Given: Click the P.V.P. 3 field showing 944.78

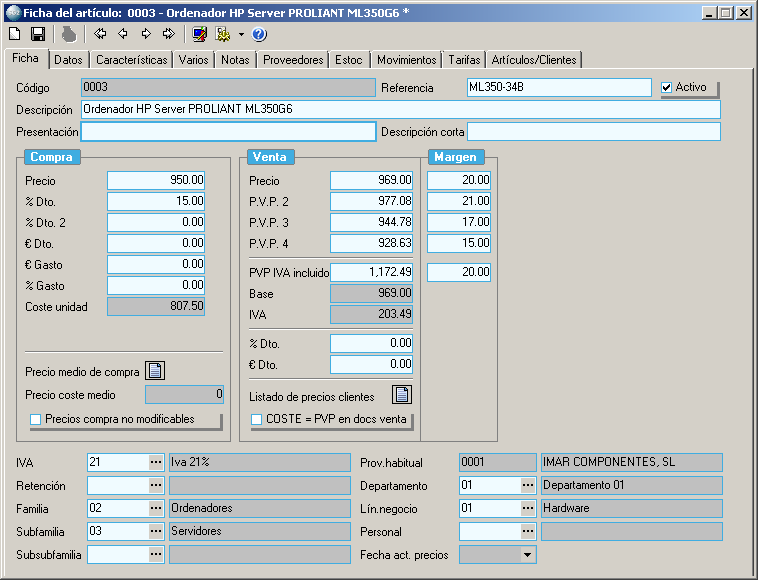Looking at the screenshot, I should click(x=372, y=222).
